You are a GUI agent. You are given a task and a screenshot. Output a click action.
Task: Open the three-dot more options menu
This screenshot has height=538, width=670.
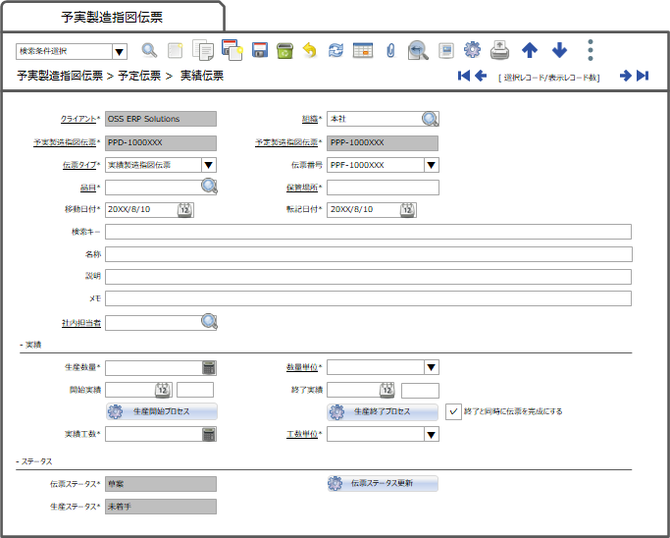coord(590,50)
